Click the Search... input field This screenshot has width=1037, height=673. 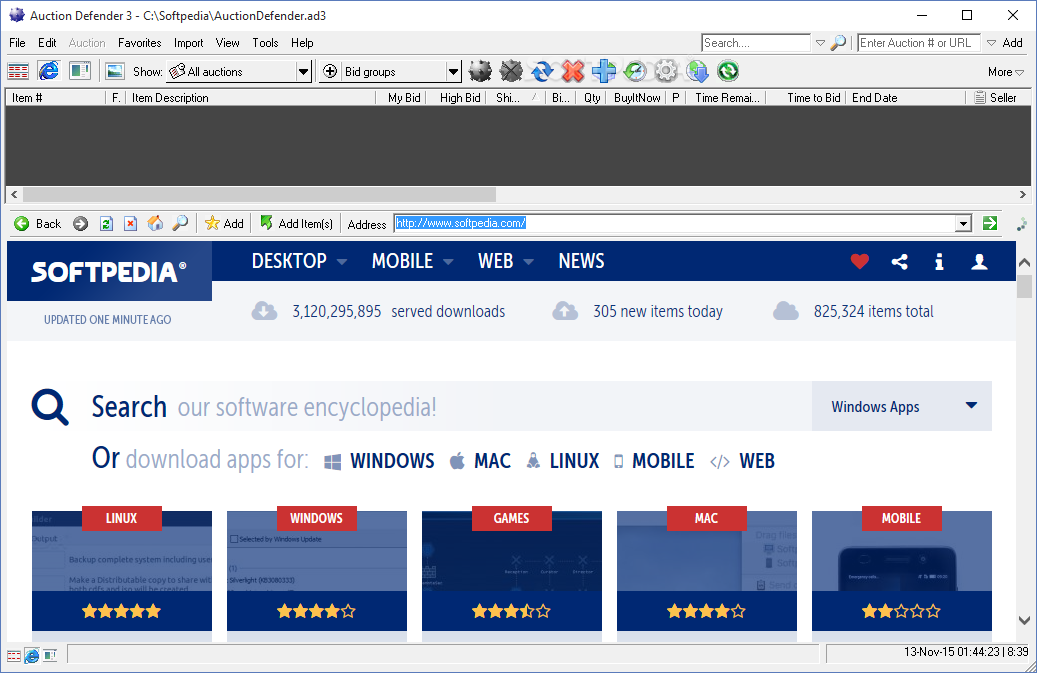[756, 43]
